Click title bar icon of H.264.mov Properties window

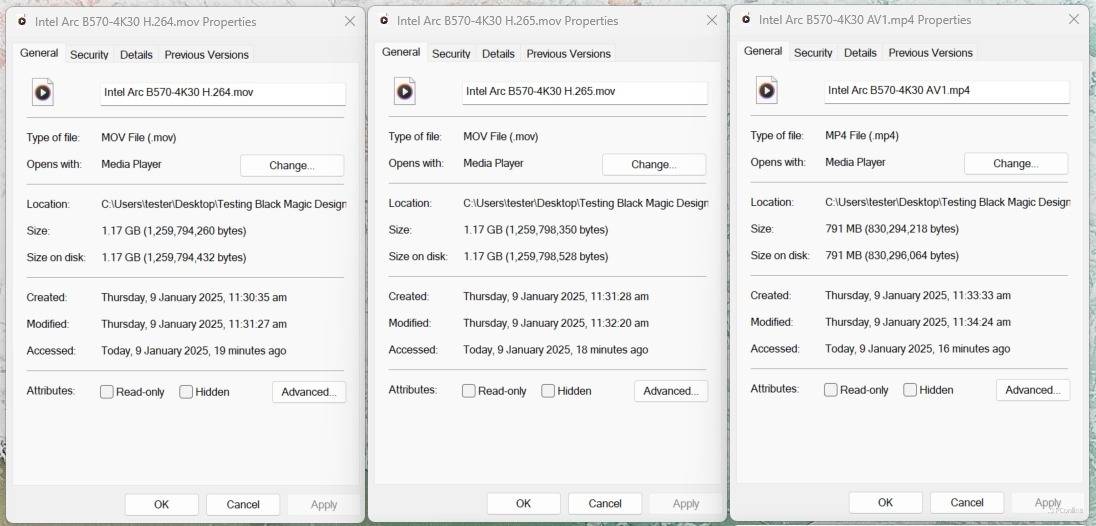[x=22, y=21]
